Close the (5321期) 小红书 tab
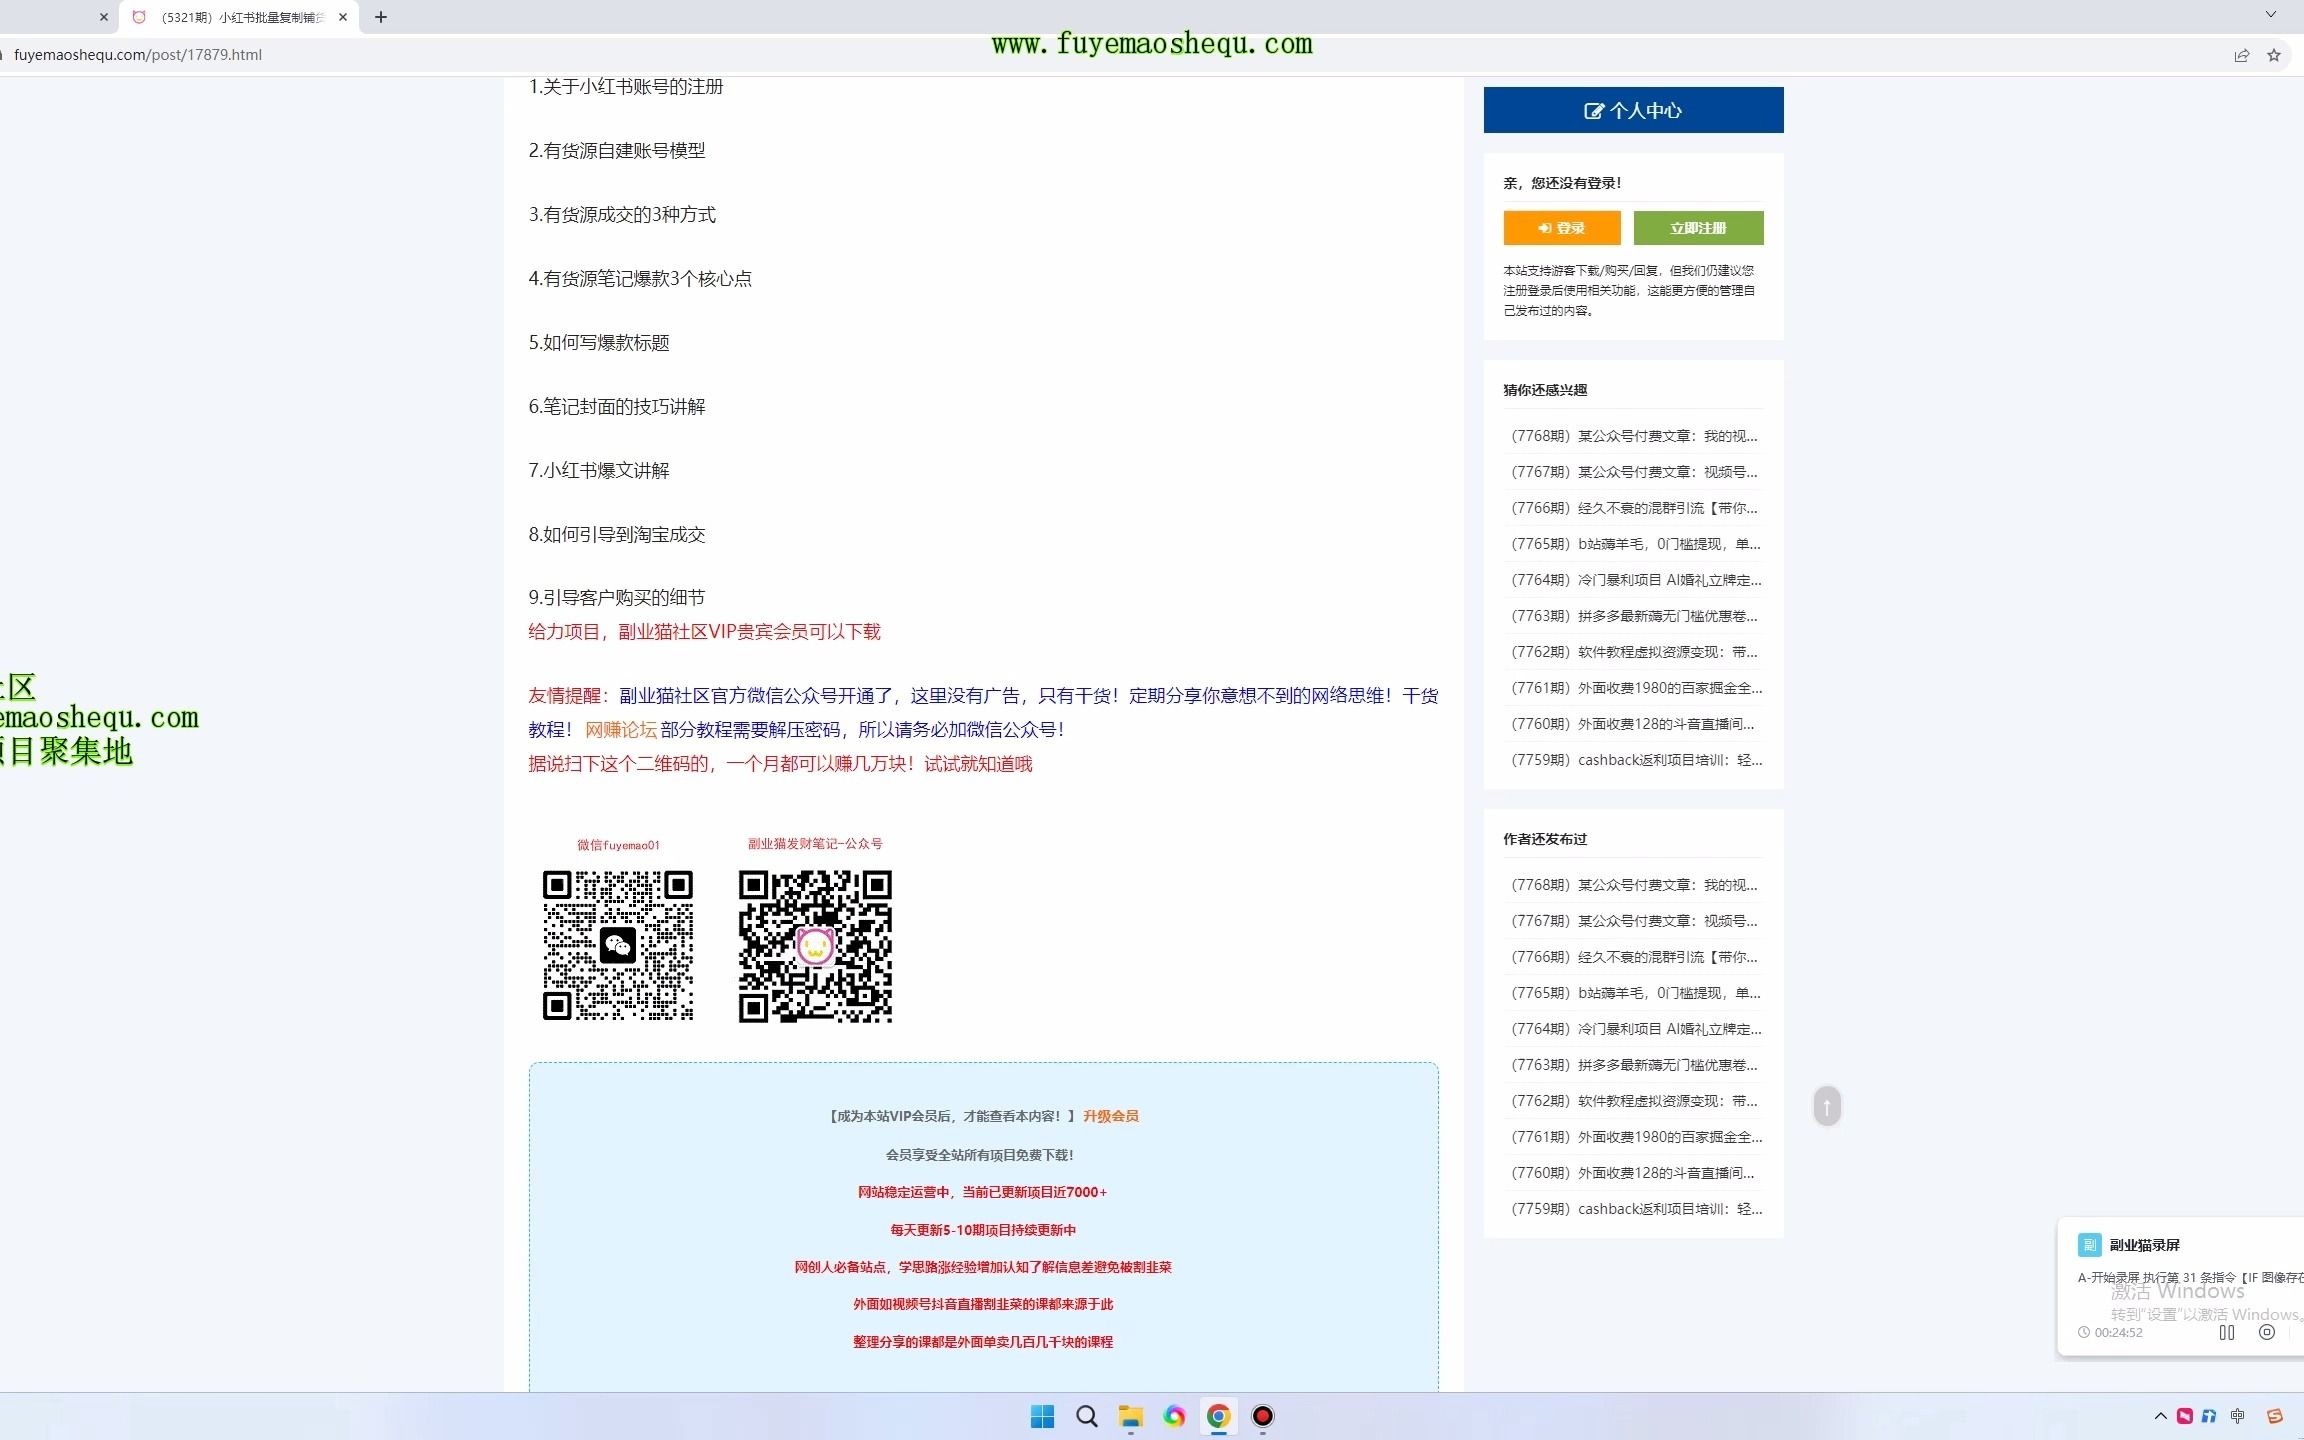The image size is (2304, 1440). [343, 17]
